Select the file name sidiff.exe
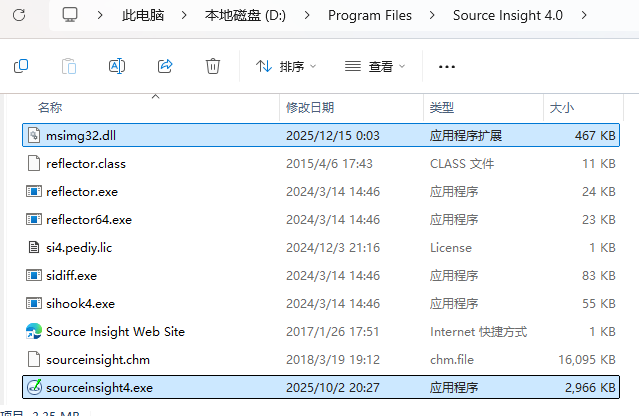 71,275
